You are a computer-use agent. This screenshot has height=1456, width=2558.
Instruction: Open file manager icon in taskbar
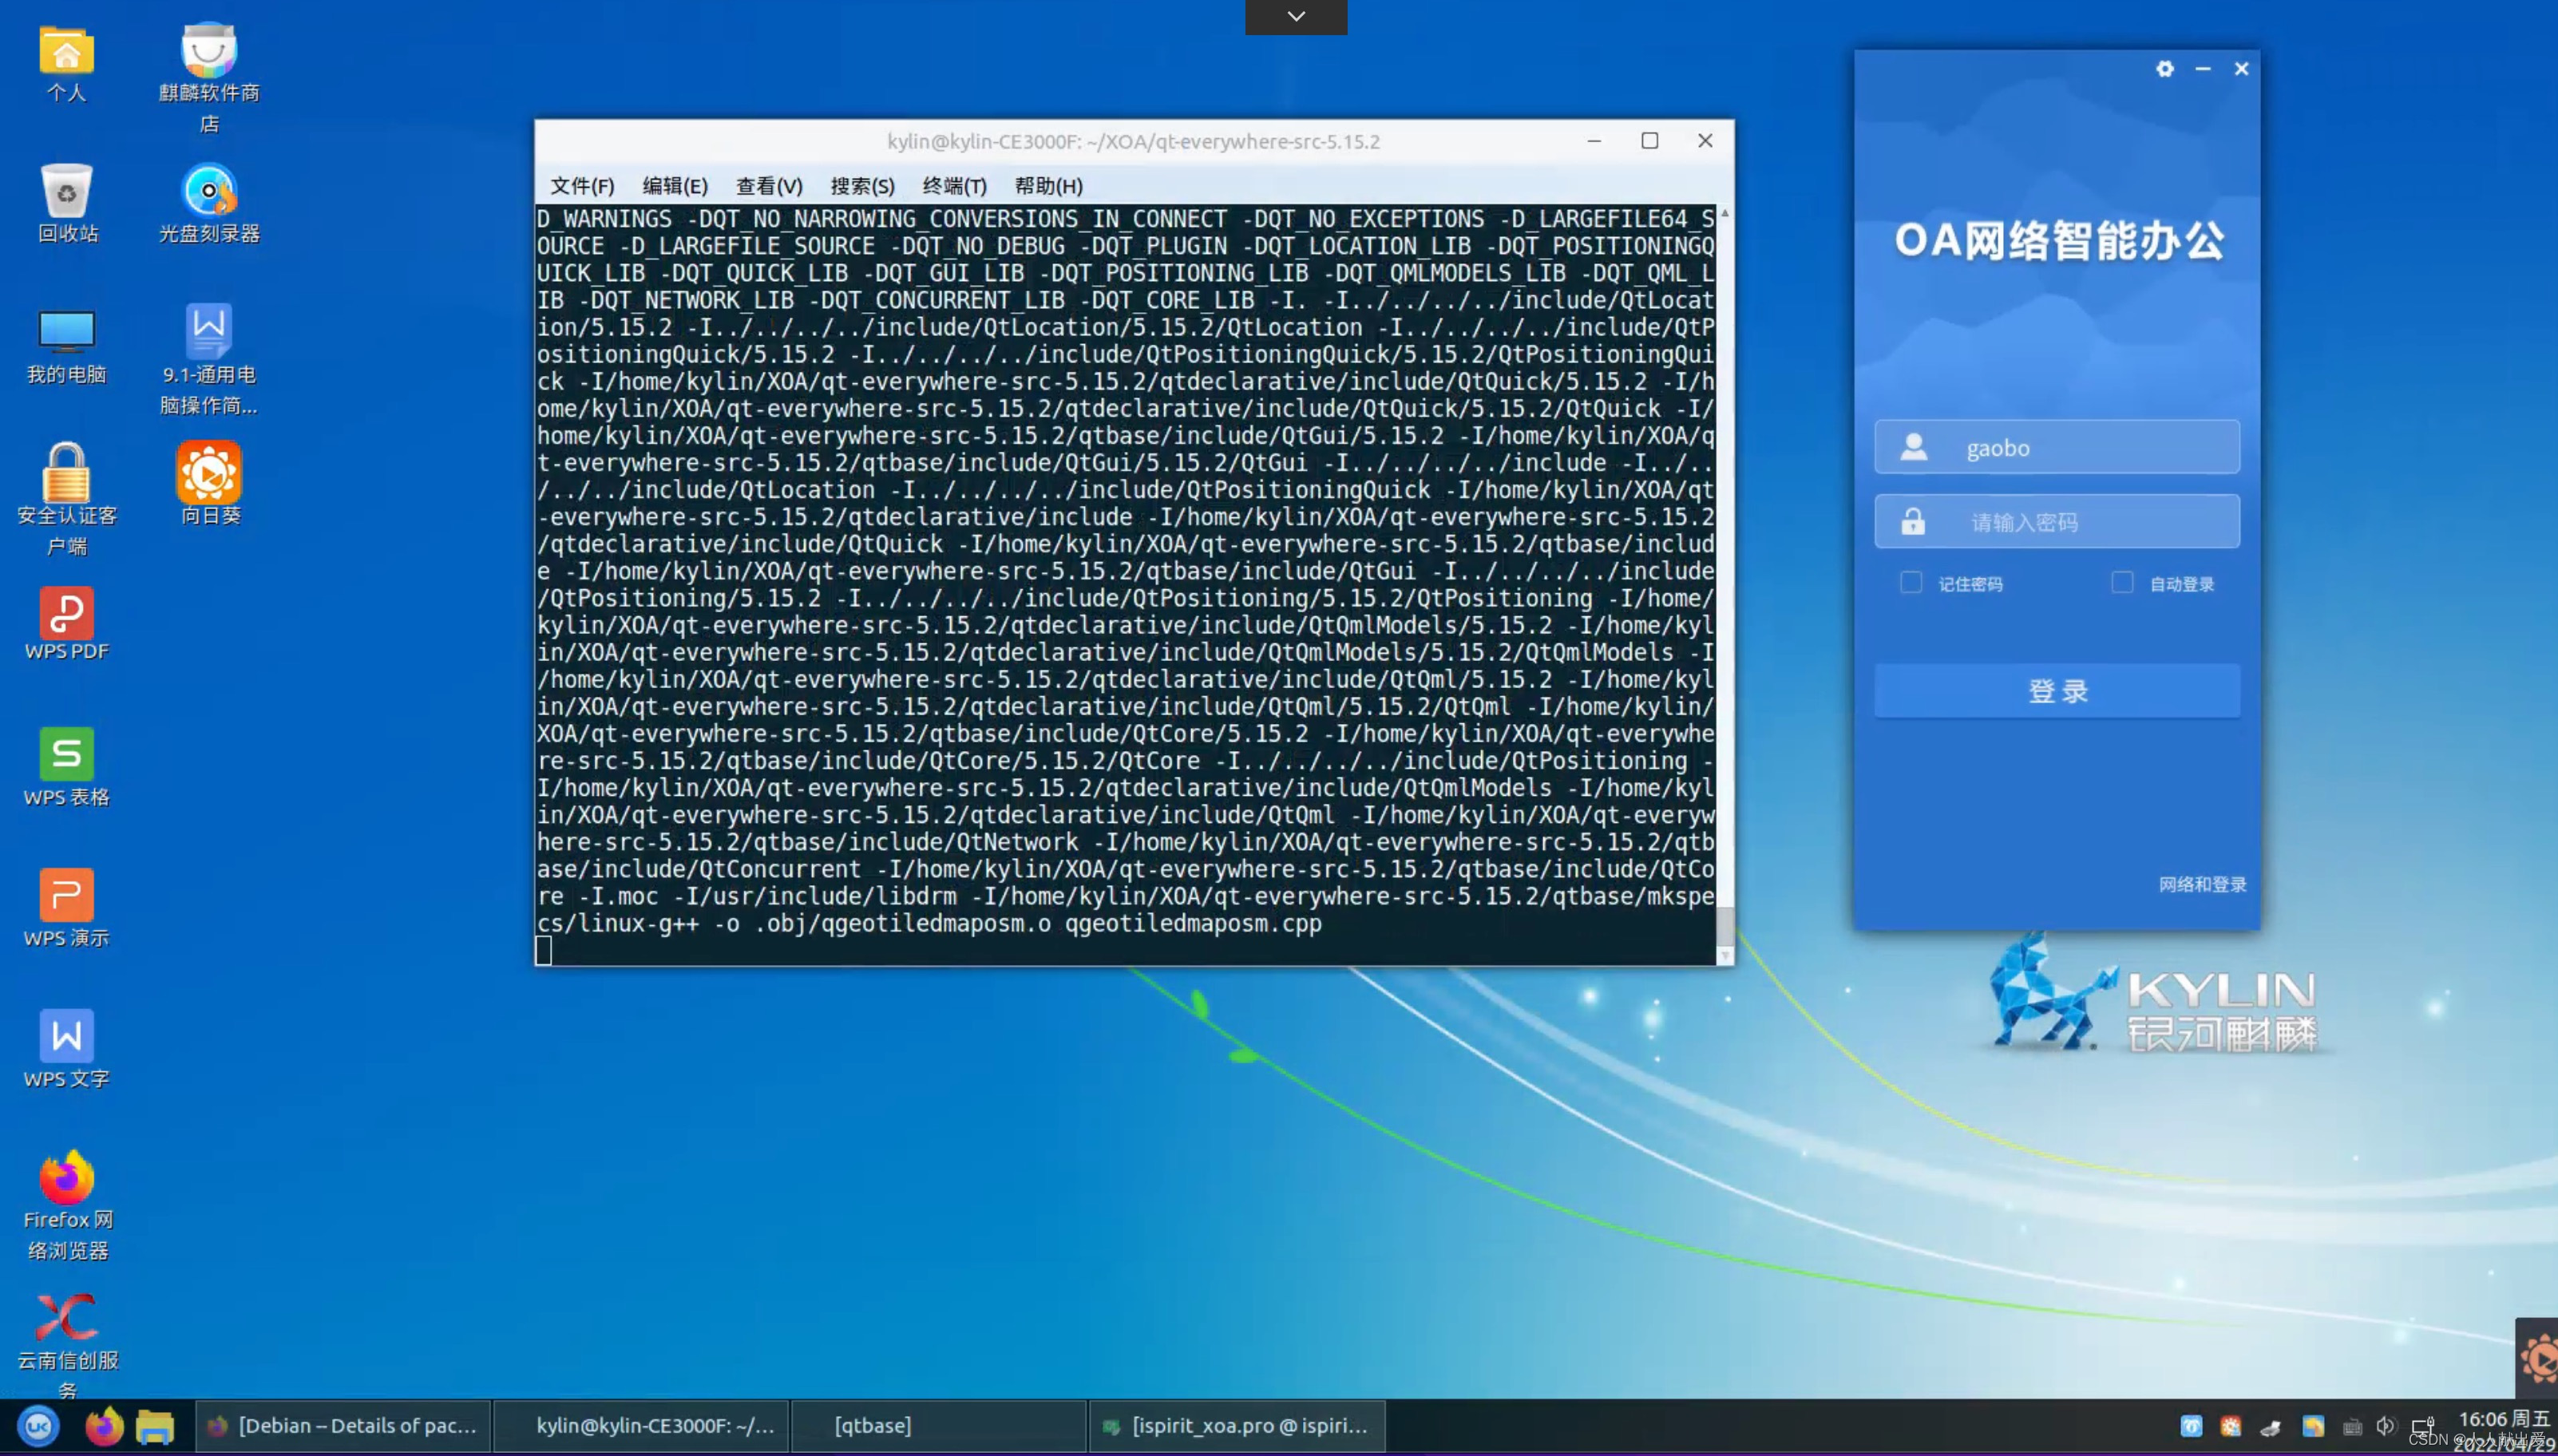[155, 1426]
